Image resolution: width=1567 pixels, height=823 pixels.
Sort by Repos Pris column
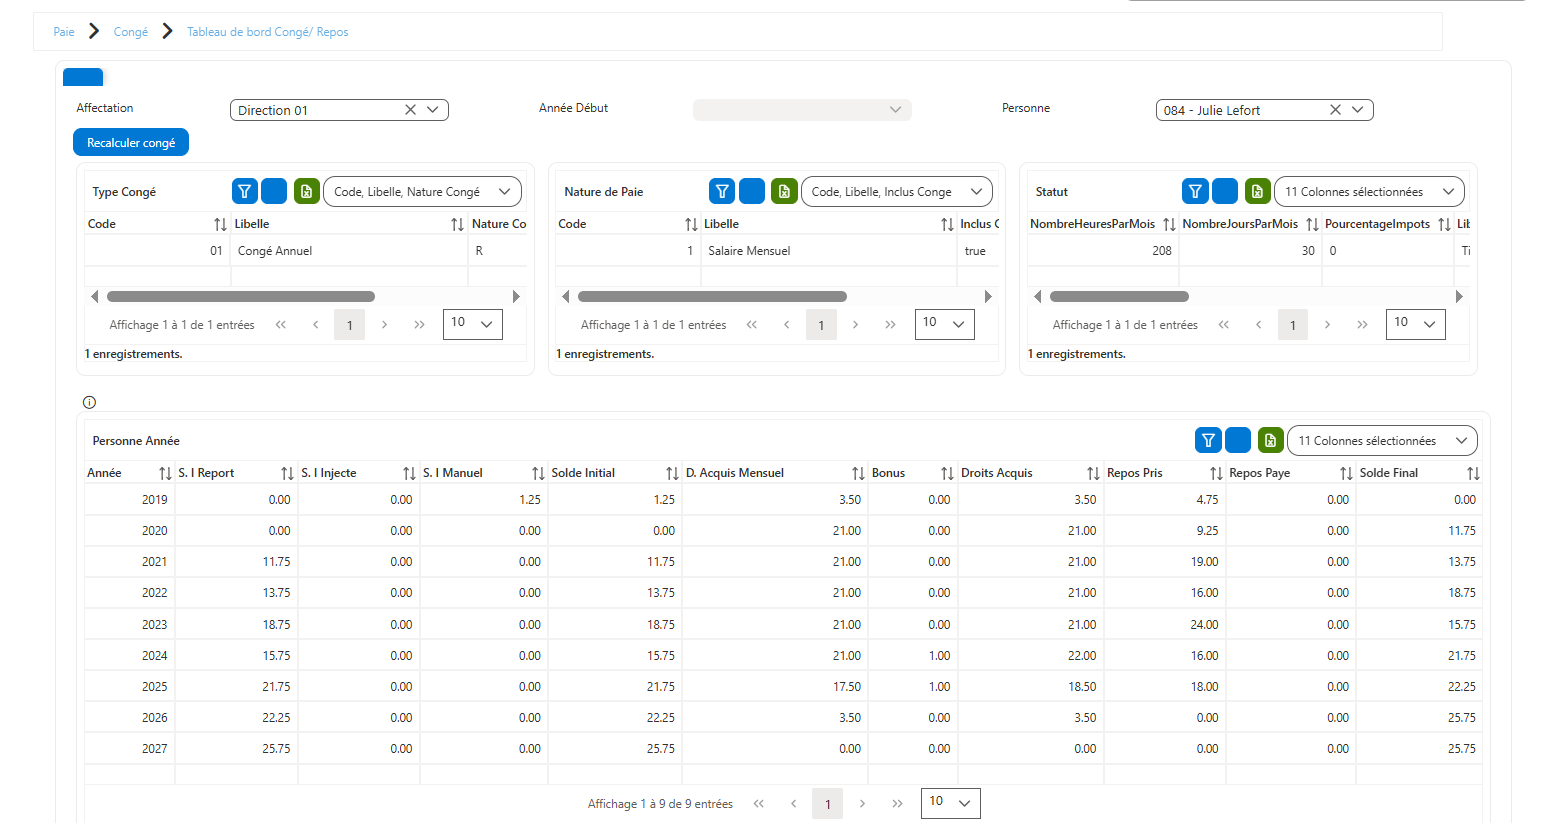(x=1216, y=473)
